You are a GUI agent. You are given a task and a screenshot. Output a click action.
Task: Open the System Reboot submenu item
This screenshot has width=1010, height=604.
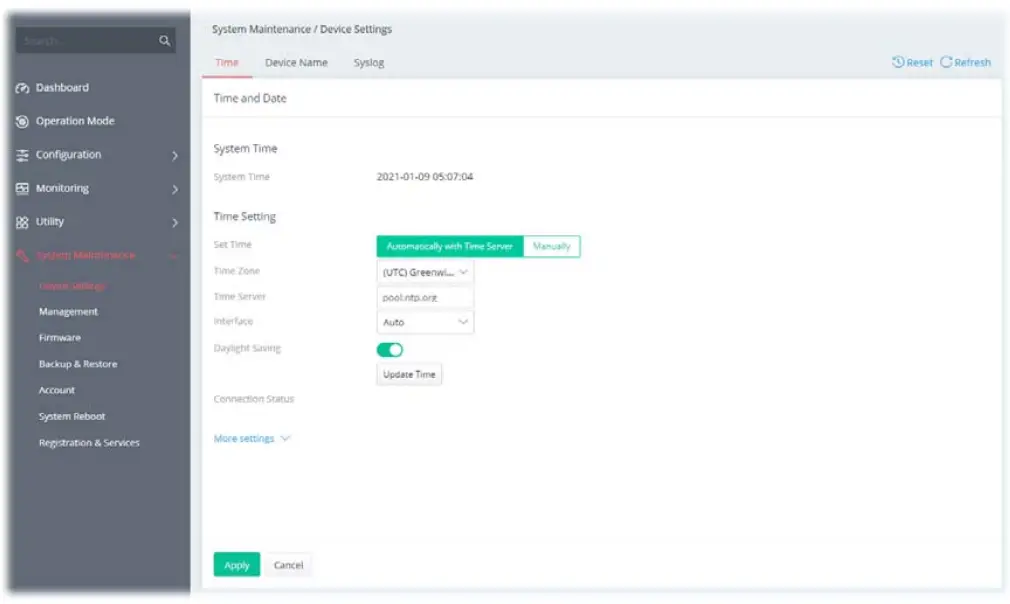click(x=72, y=417)
